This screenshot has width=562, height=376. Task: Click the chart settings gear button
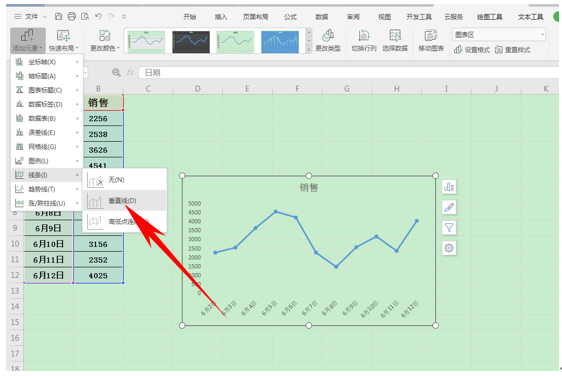(x=449, y=248)
